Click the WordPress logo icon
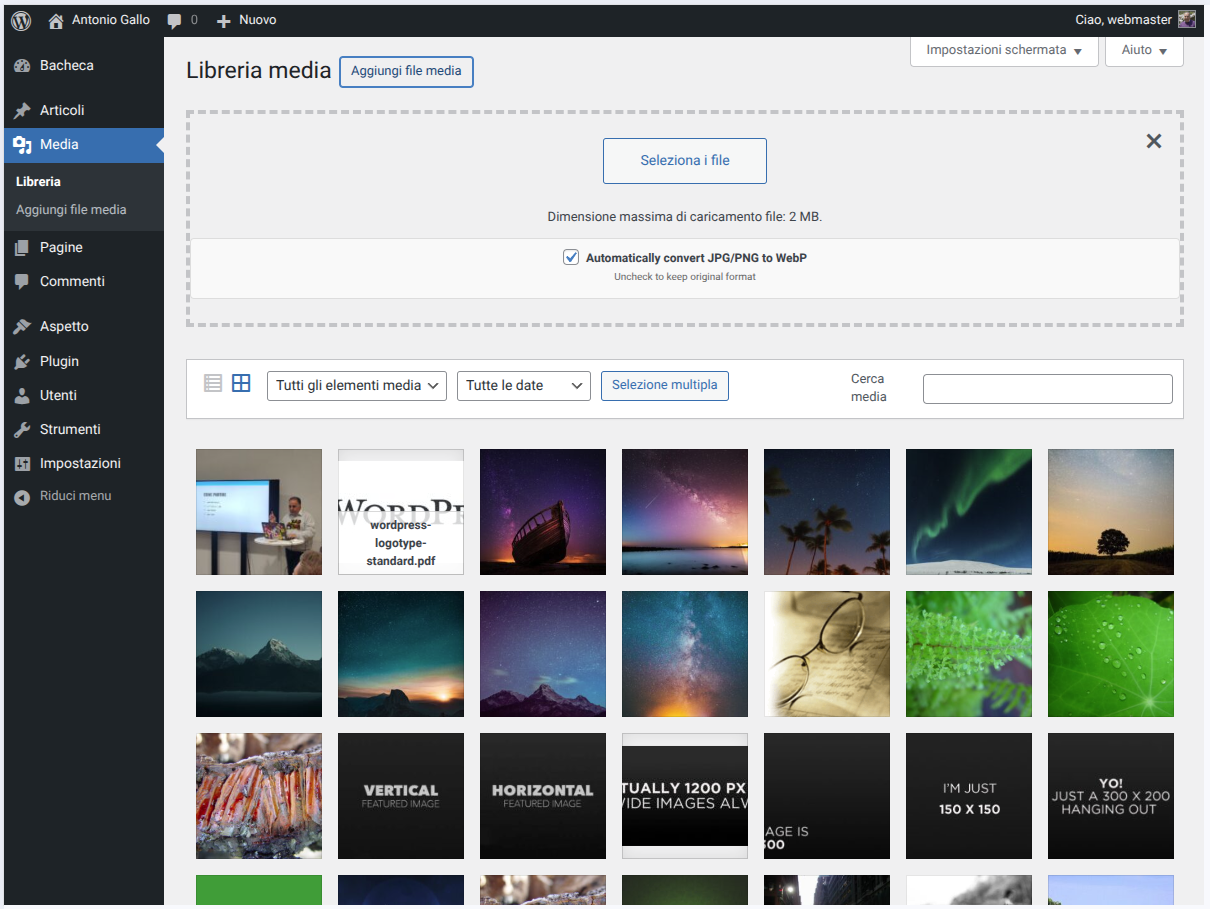Screen dimensions: 1210x909 21,20
